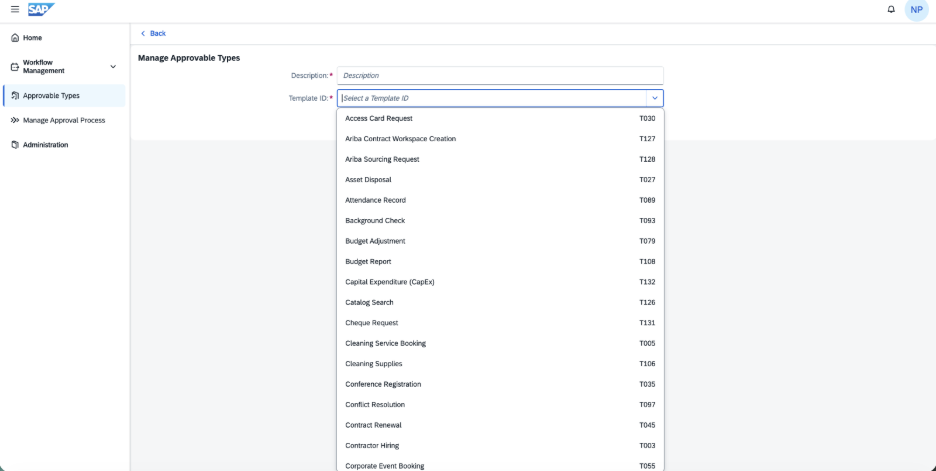Click the Administration icon in sidebar
936x471 pixels.
[15, 144]
